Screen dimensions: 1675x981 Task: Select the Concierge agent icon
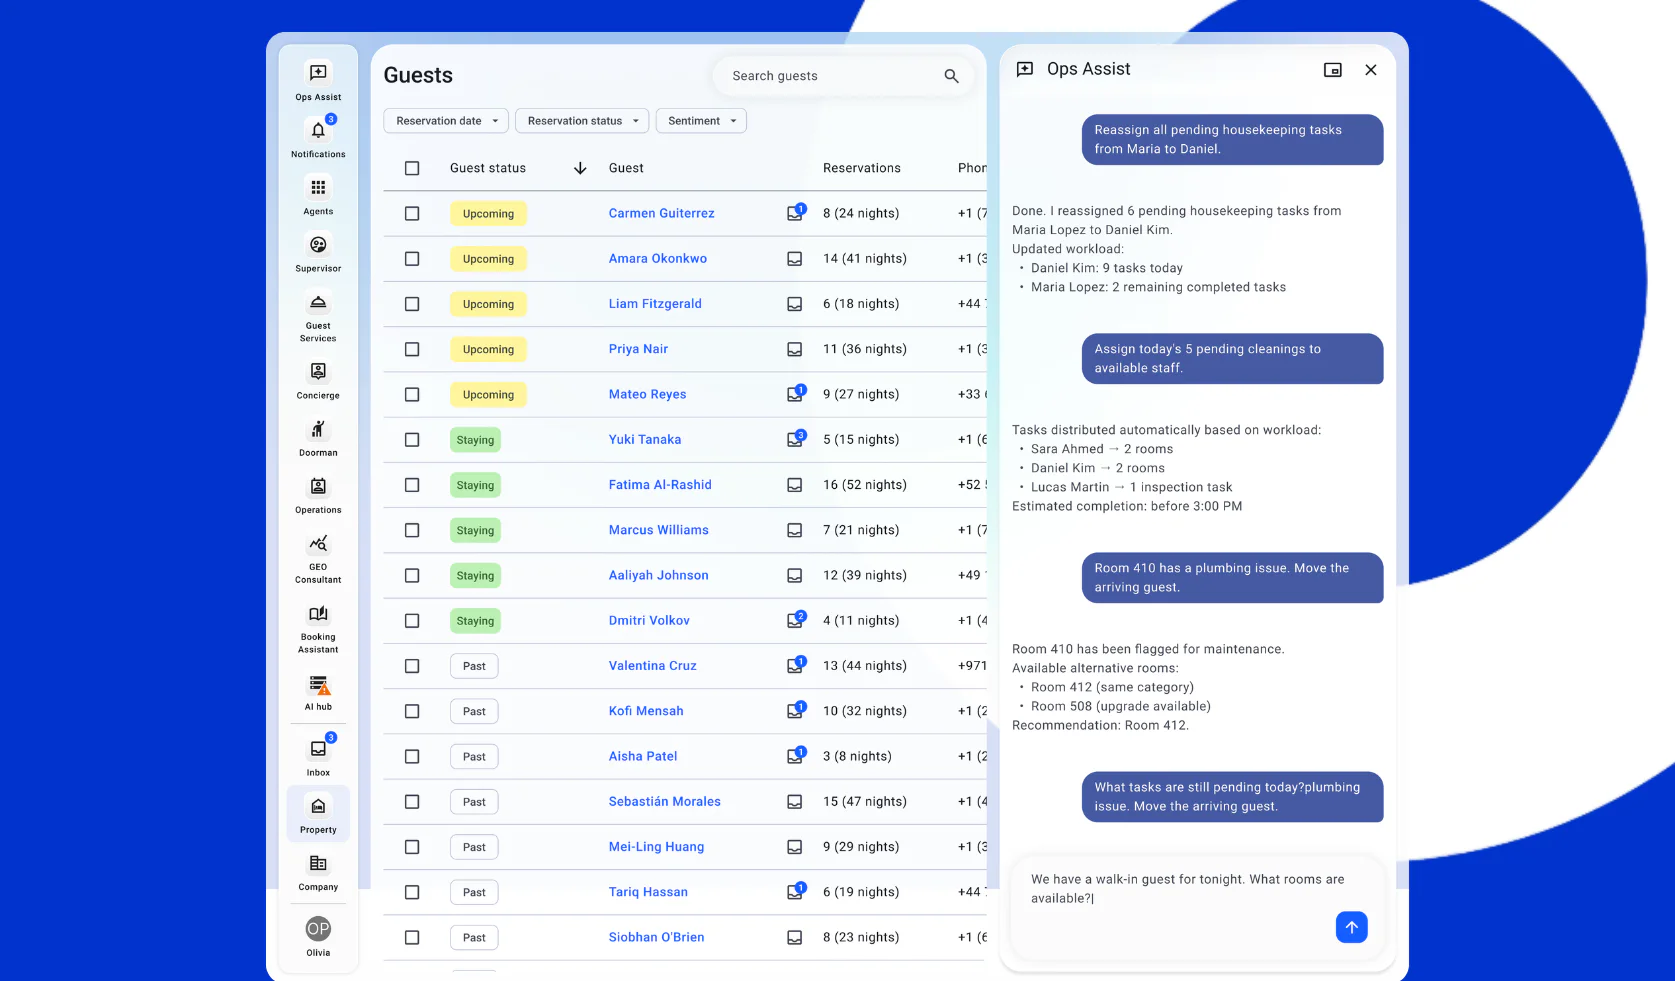pos(318,372)
